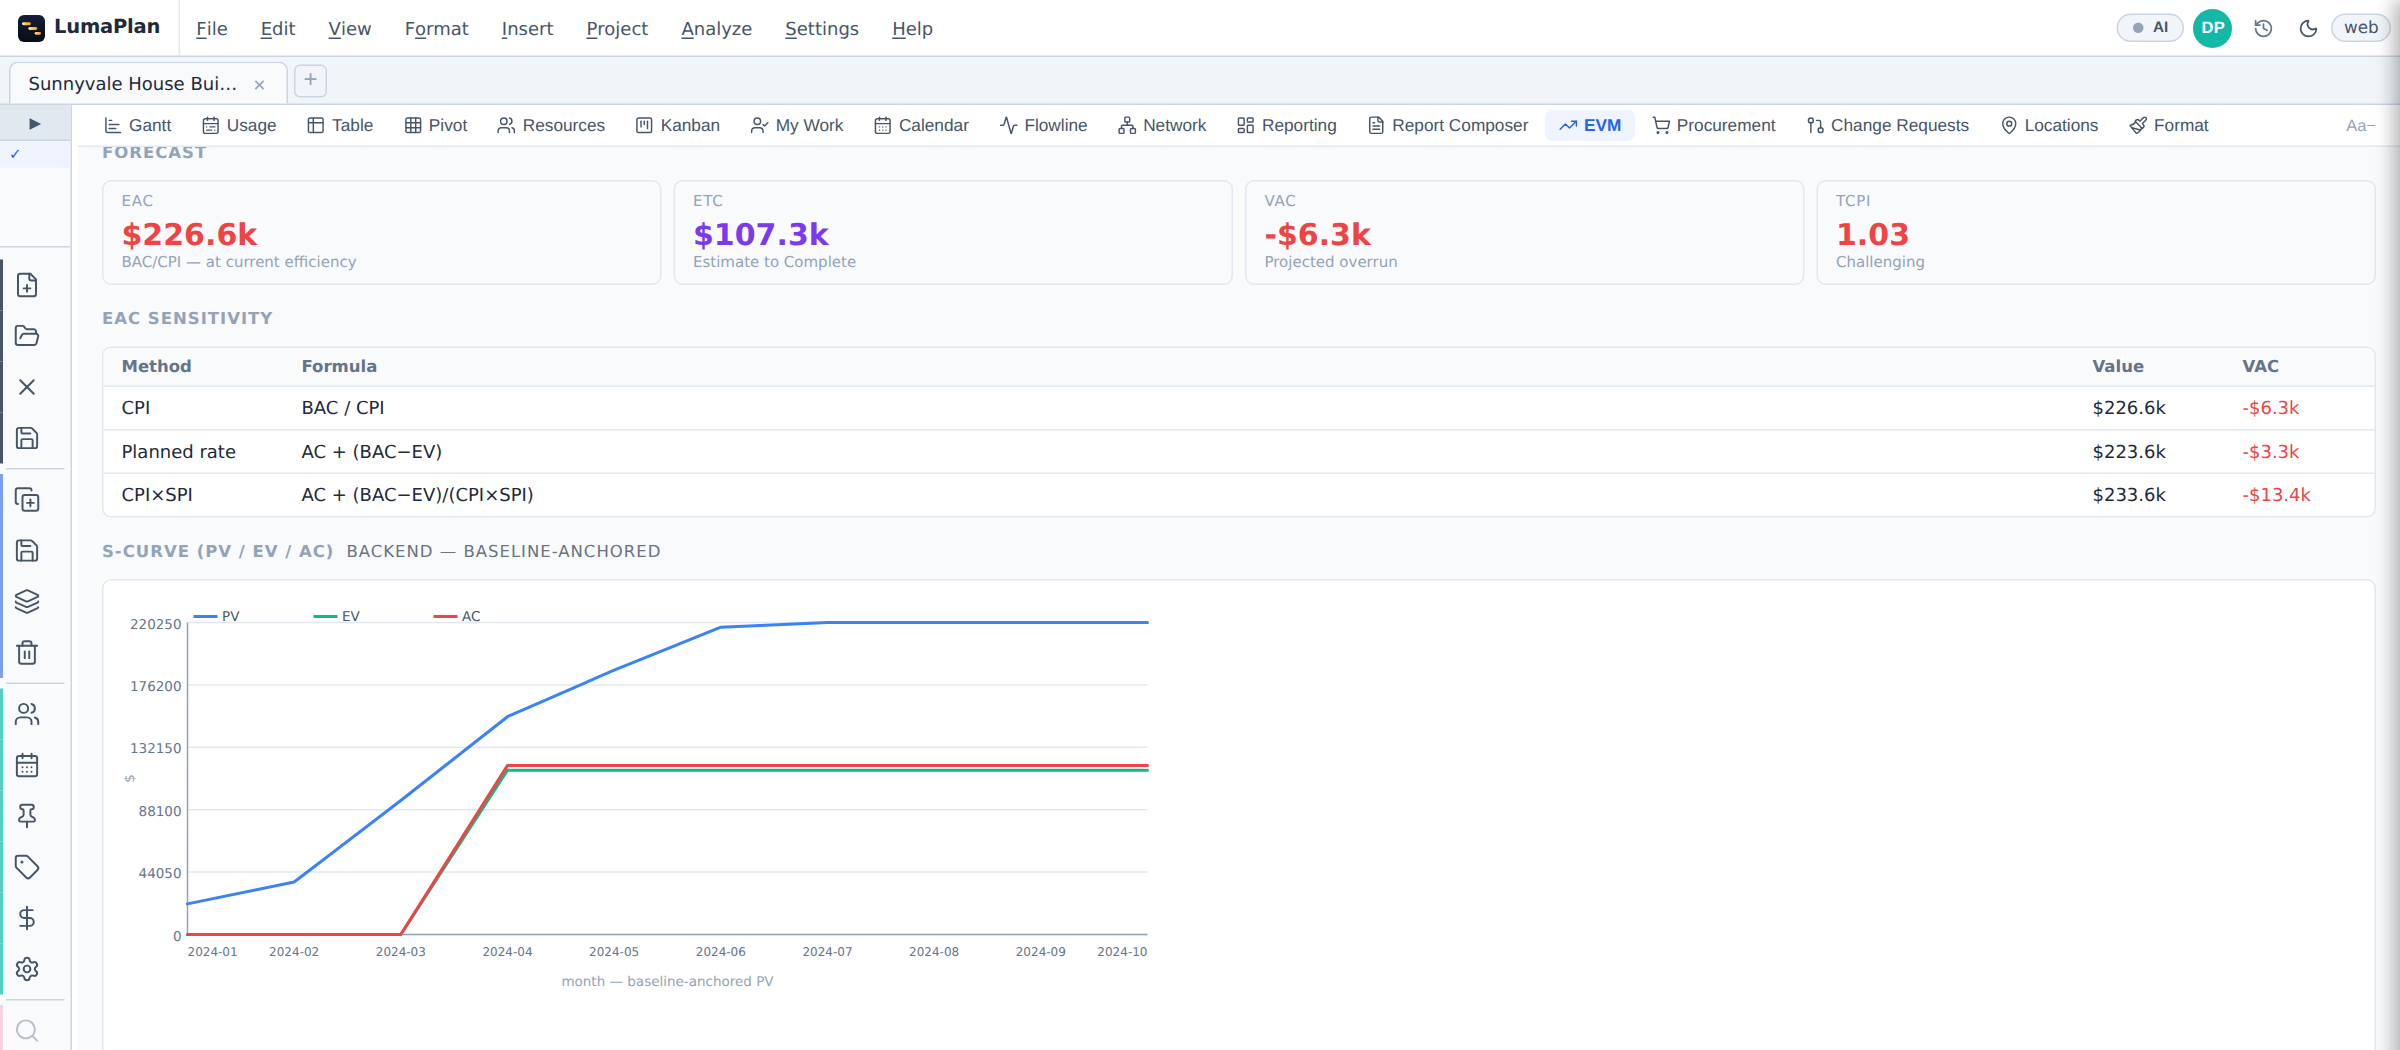Click the pin icon in sidebar
Image resolution: width=2400 pixels, height=1050 pixels.
pyautogui.click(x=27, y=816)
